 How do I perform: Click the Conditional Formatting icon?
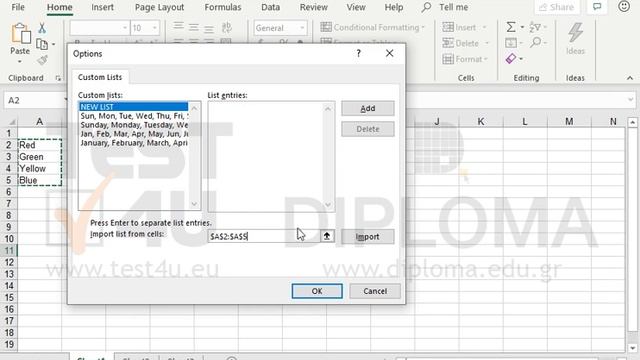point(326,27)
